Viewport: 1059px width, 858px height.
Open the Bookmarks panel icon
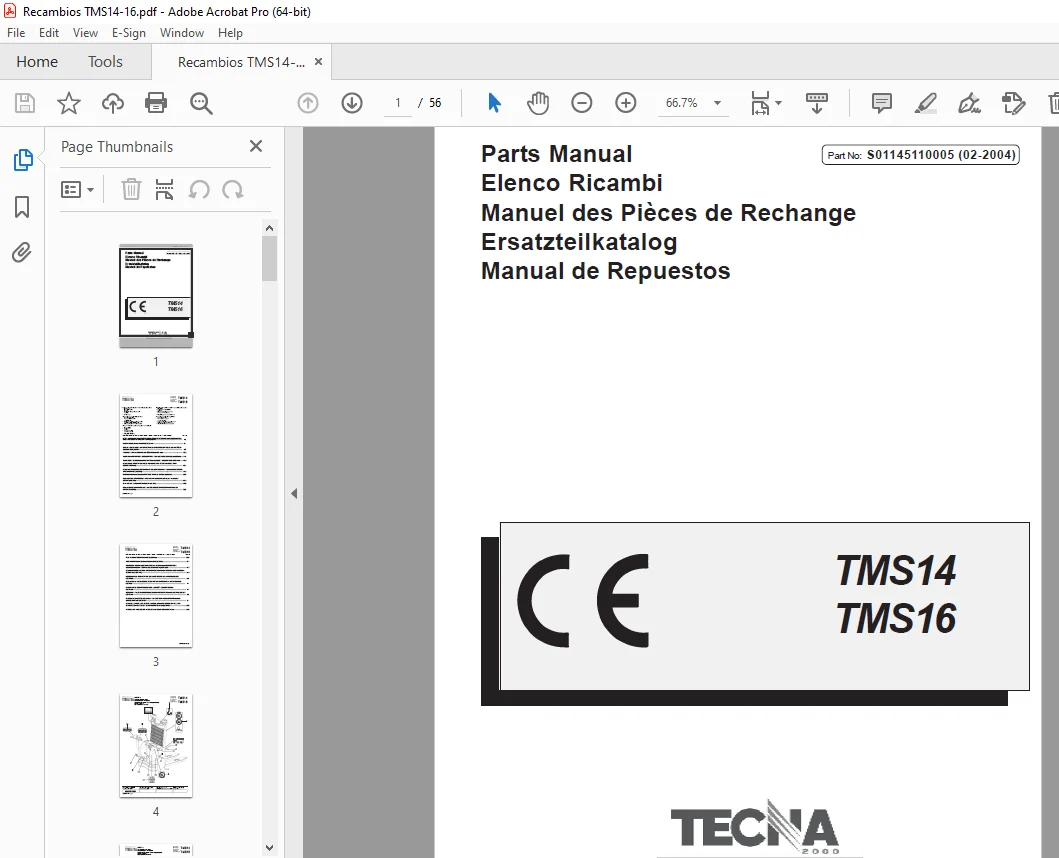pyautogui.click(x=22, y=207)
